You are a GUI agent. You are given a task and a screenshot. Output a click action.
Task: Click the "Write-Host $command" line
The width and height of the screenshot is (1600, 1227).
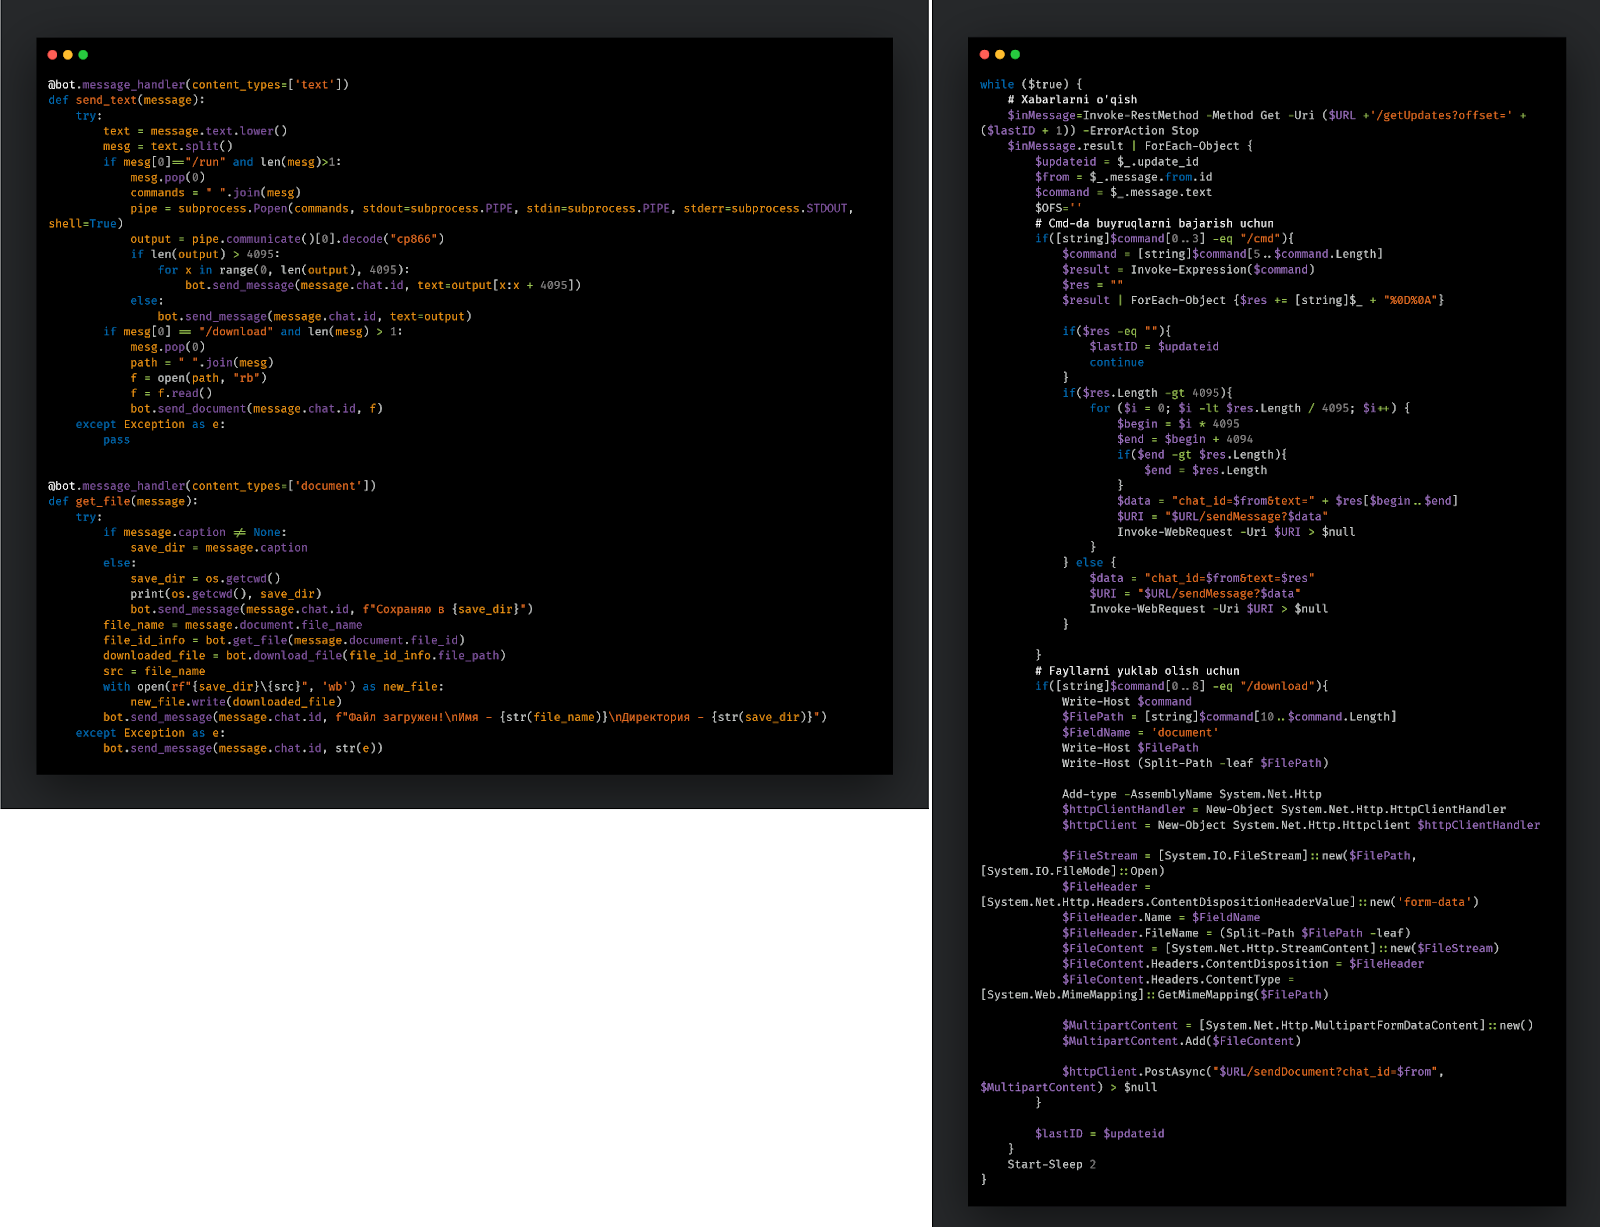click(1127, 702)
